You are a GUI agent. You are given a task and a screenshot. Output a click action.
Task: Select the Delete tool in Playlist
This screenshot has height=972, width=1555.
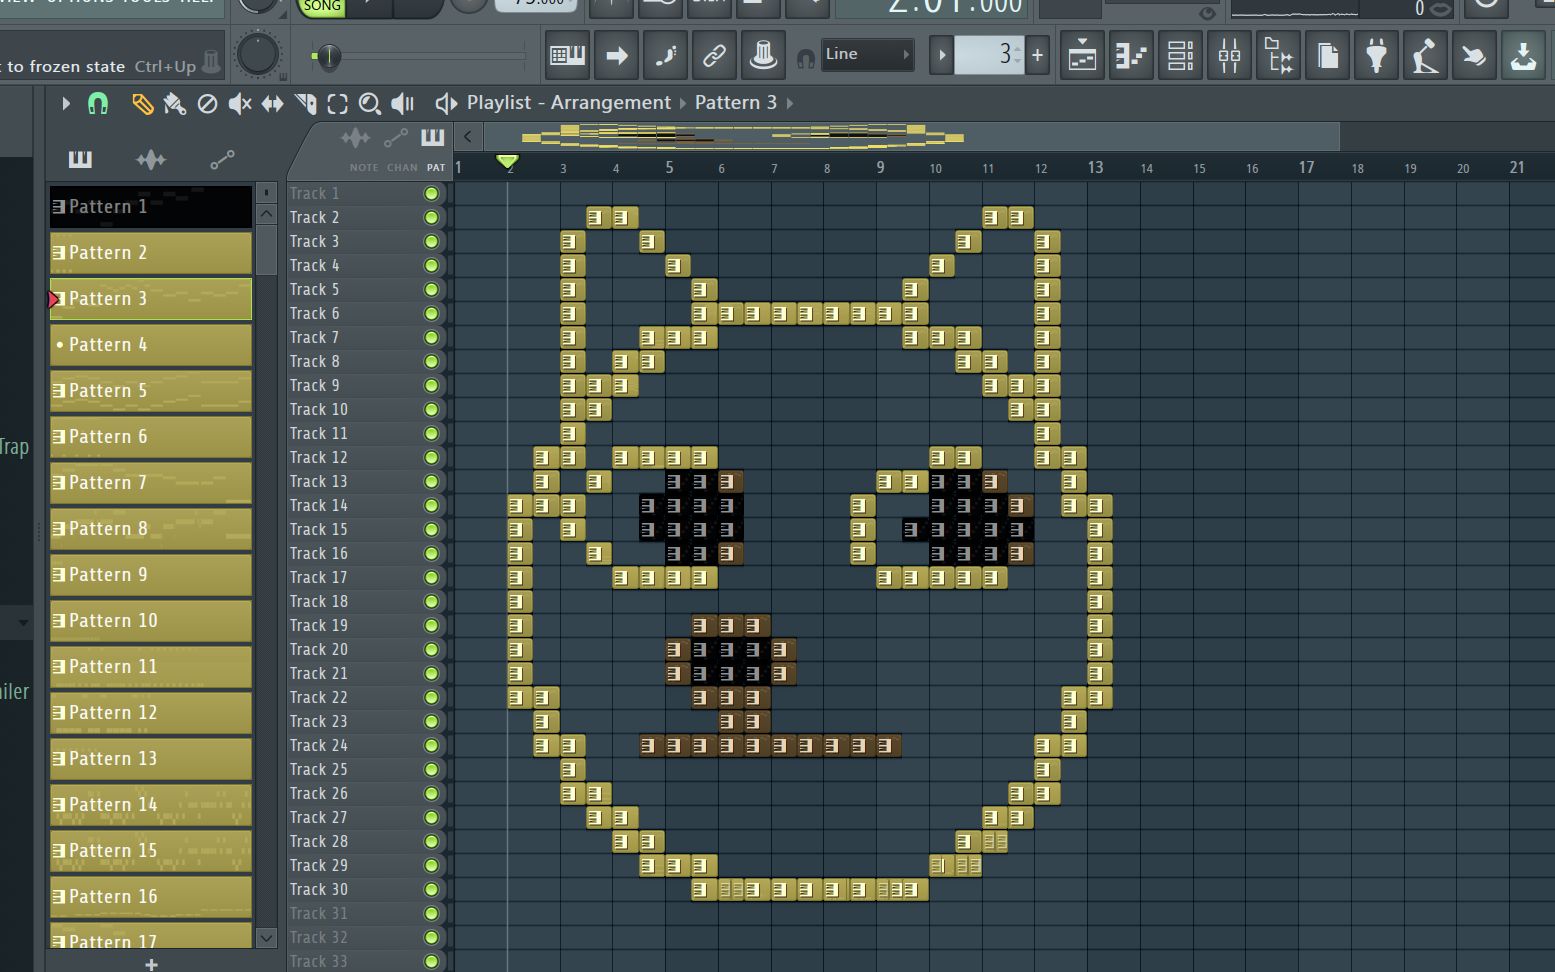207,103
